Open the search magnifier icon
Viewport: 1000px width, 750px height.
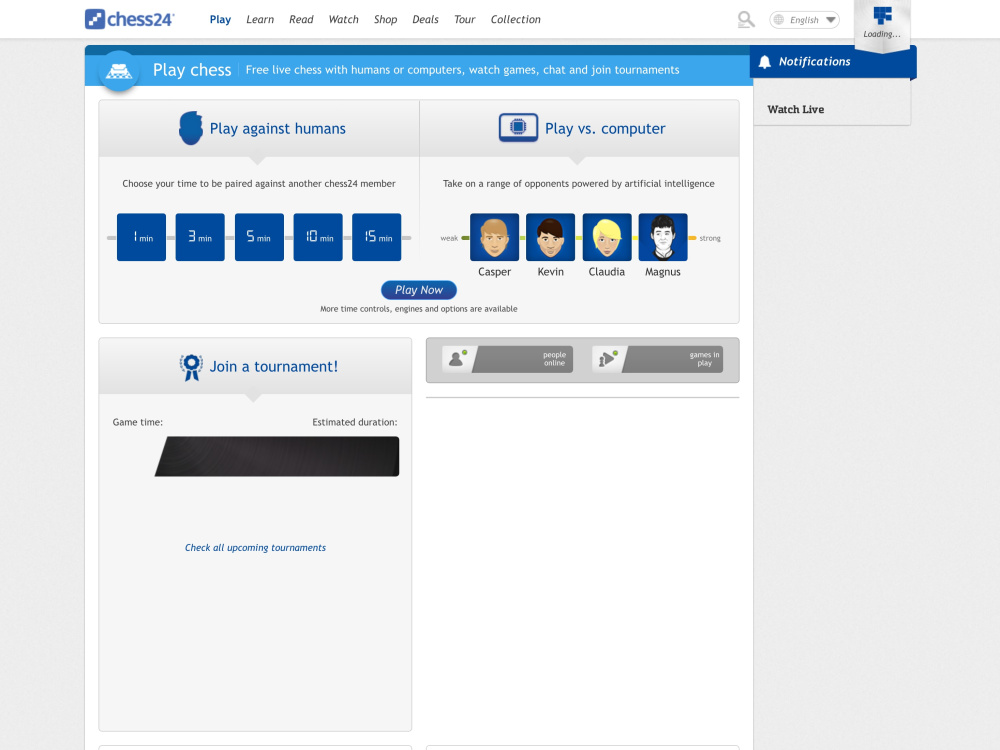tap(746, 20)
